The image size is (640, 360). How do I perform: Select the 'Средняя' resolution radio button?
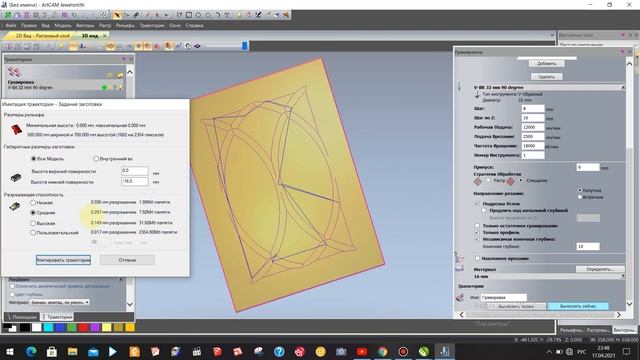click(33, 213)
